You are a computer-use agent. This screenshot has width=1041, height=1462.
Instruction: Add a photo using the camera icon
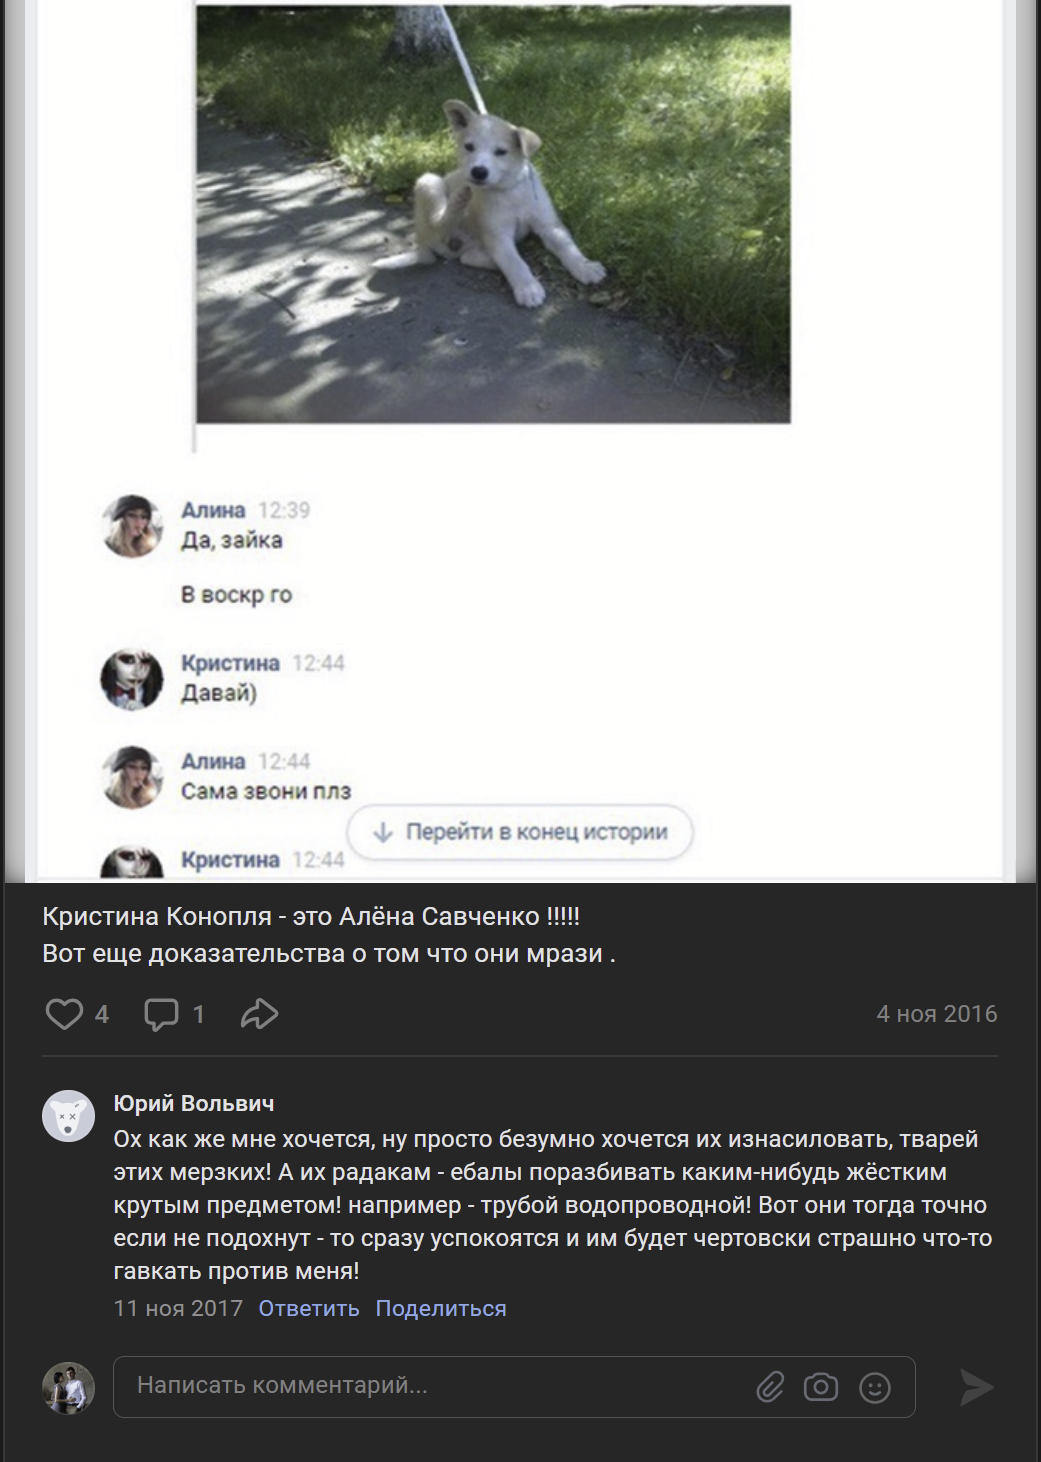click(x=821, y=1387)
